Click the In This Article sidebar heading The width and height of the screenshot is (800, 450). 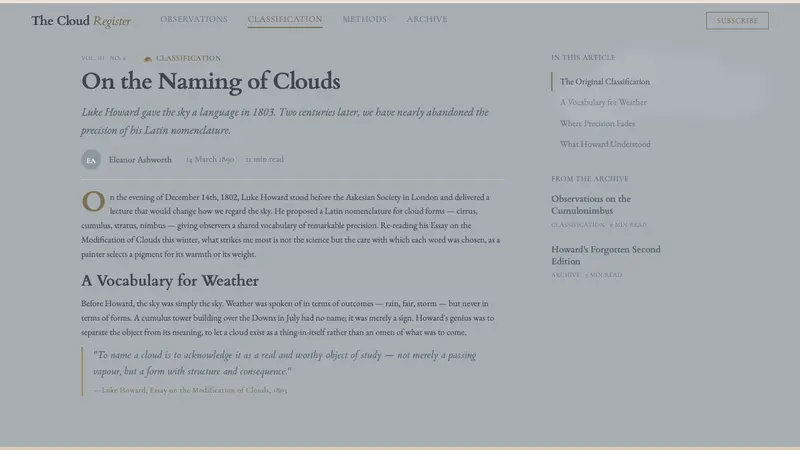pyautogui.click(x=583, y=58)
